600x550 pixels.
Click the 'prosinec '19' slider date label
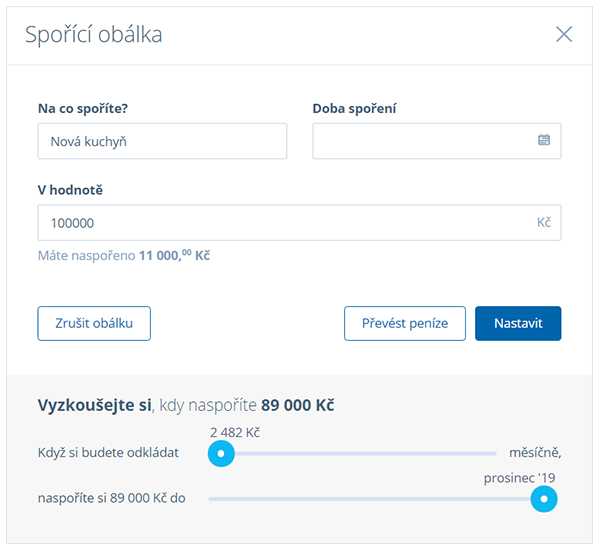coord(520,477)
